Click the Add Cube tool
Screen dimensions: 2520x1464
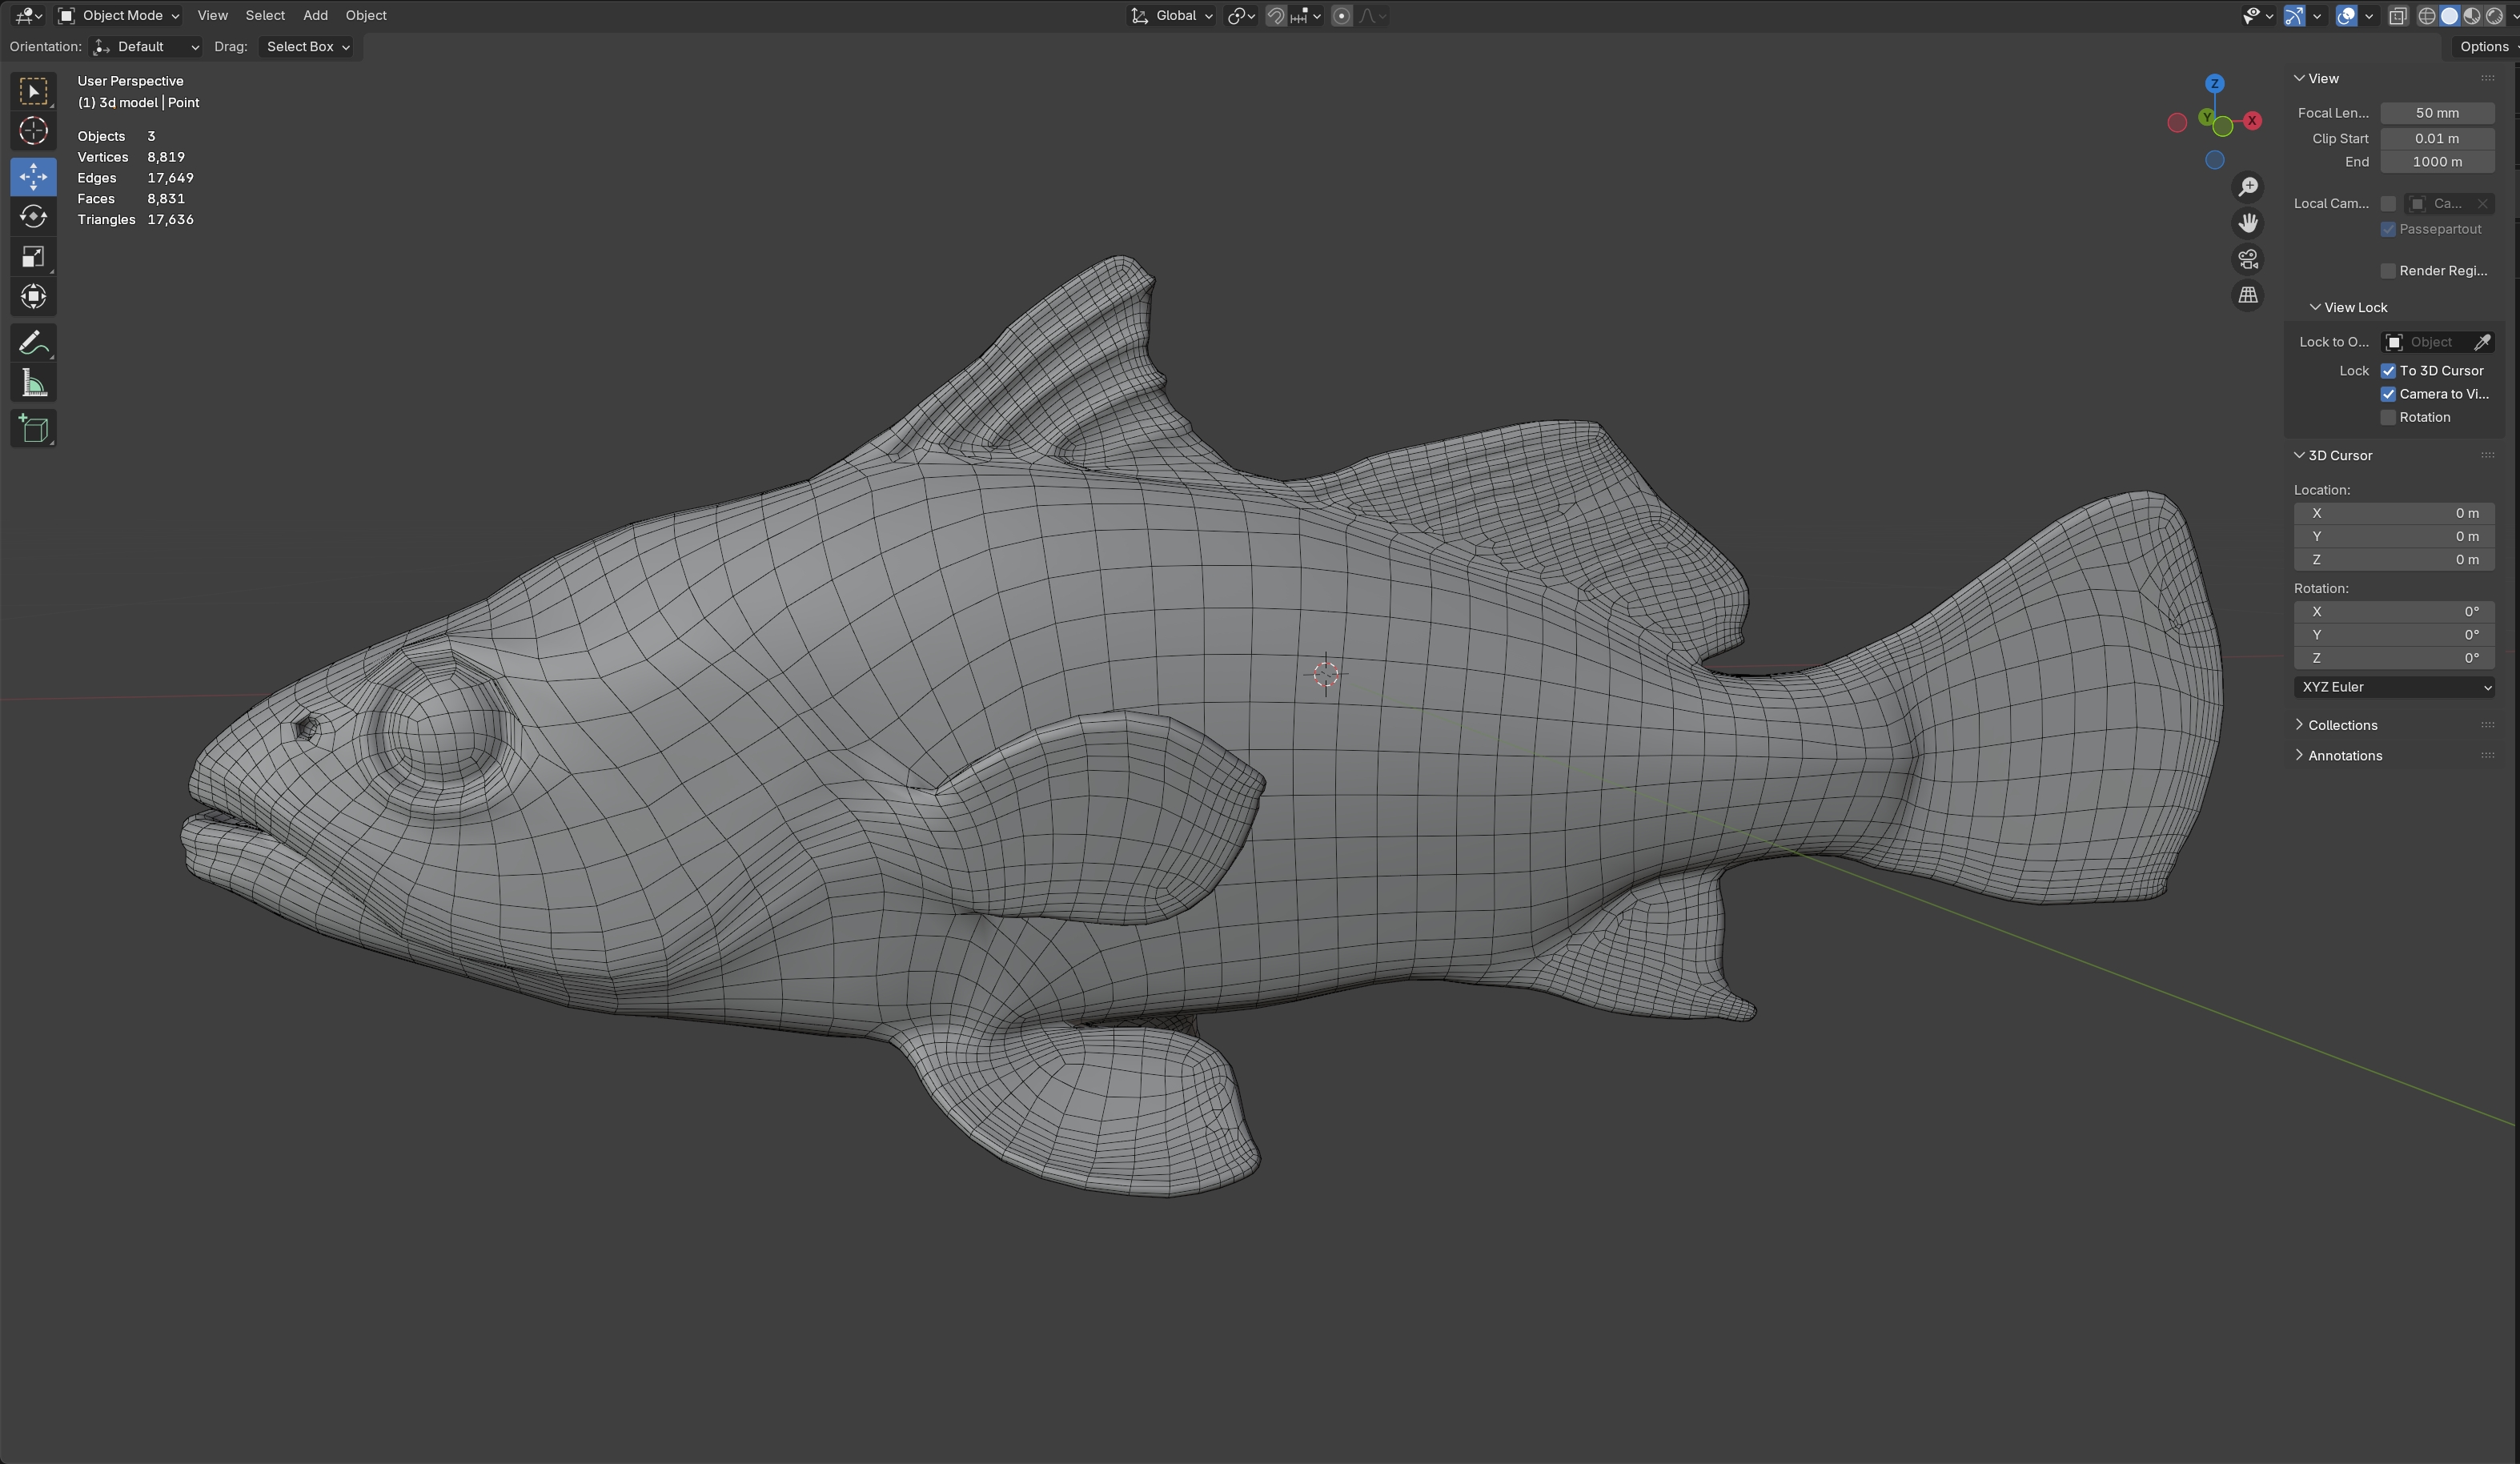click(x=33, y=430)
